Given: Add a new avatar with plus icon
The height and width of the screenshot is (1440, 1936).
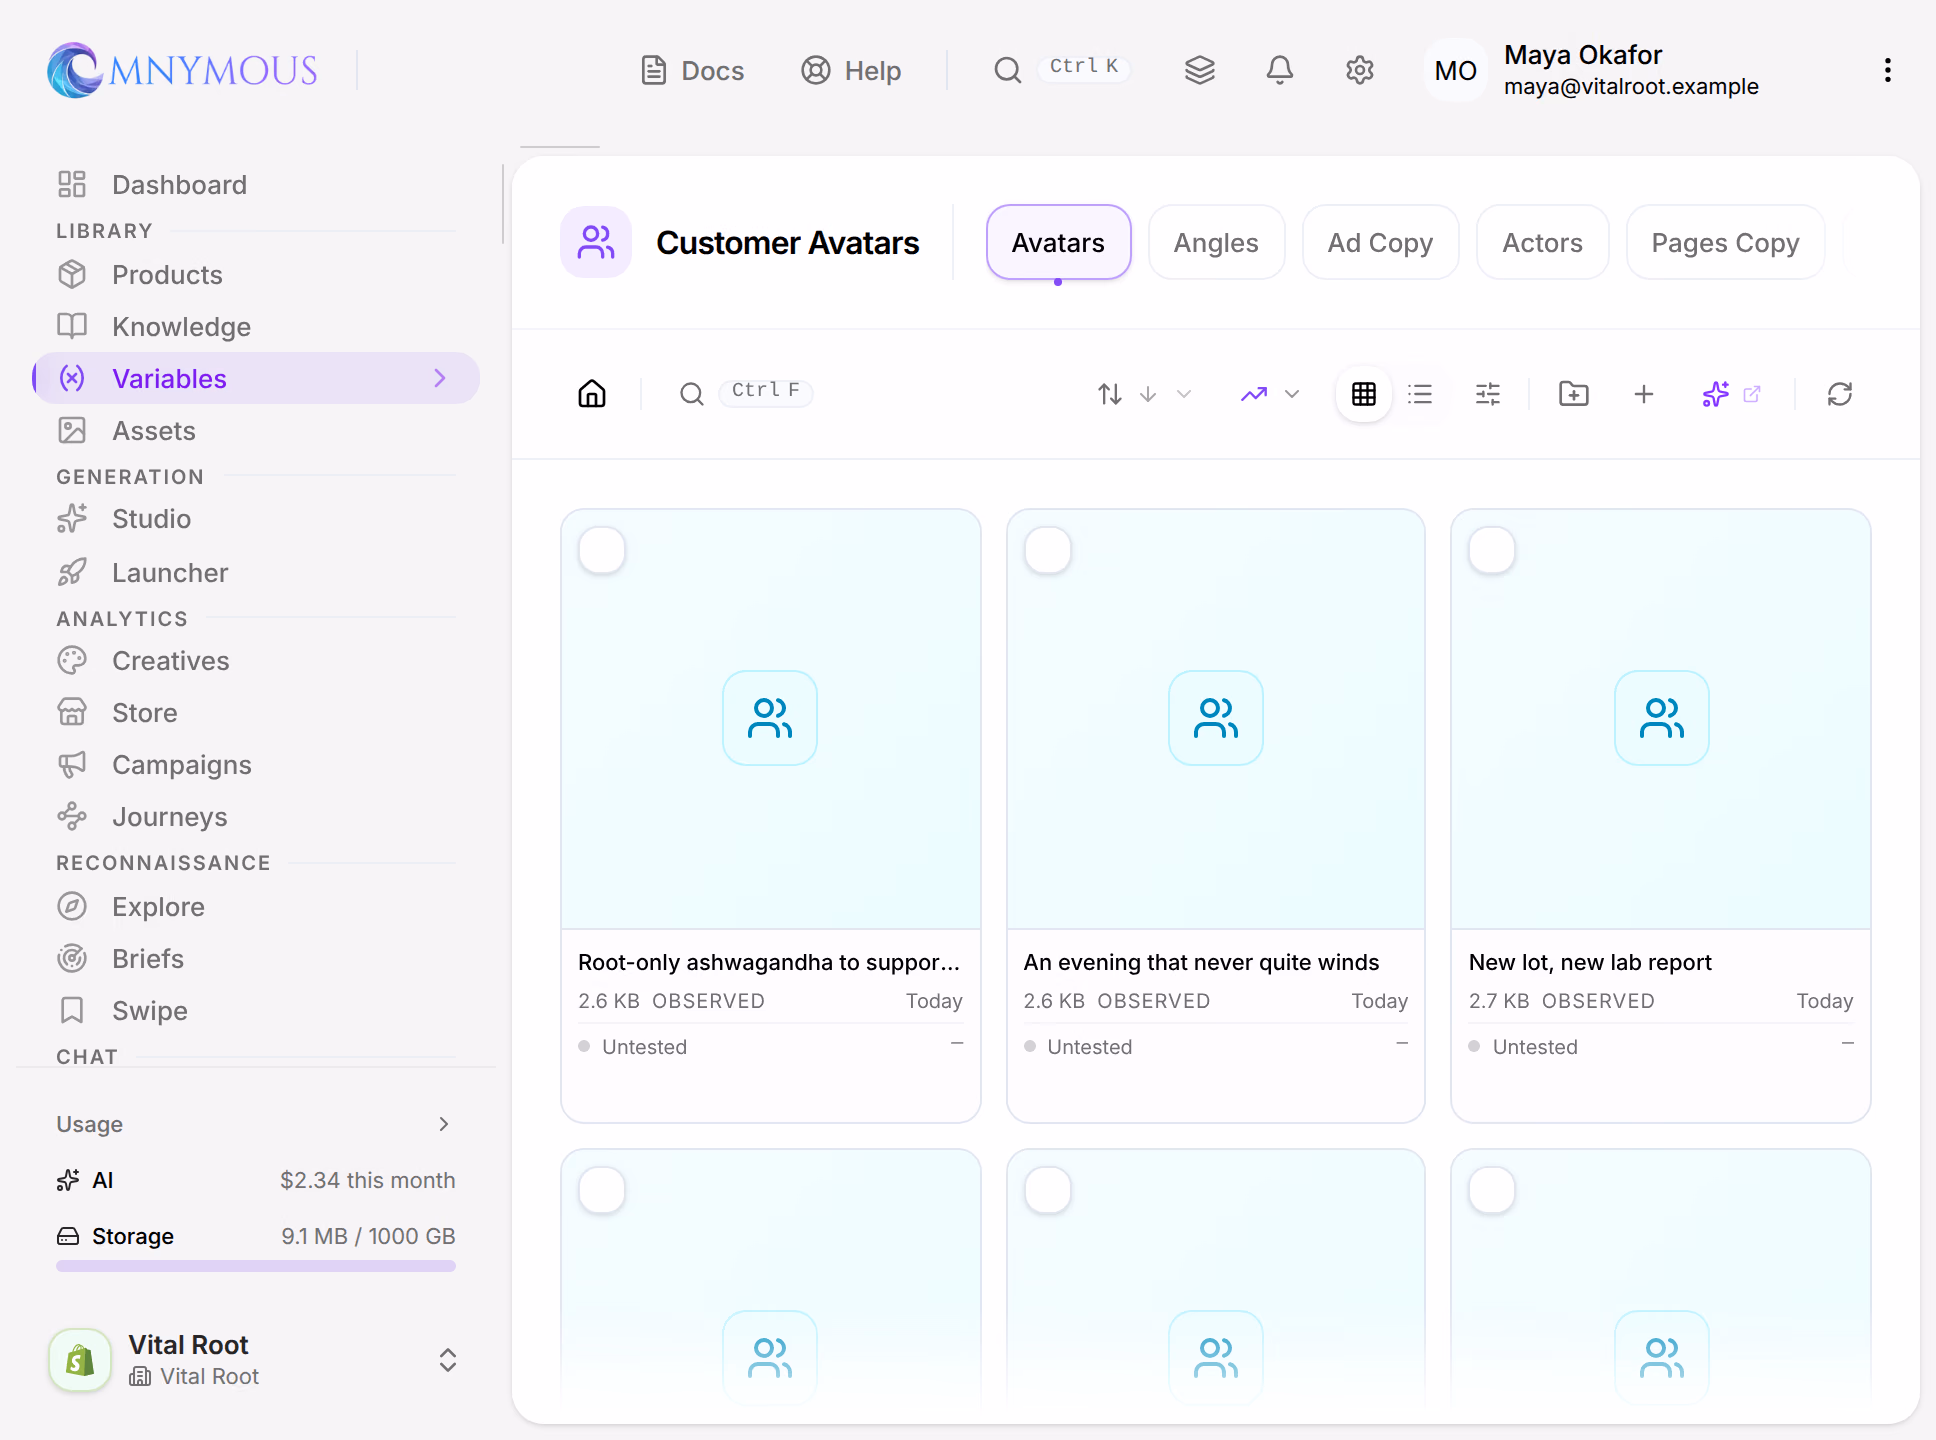Looking at the screenshot, I should [1644, 394].
